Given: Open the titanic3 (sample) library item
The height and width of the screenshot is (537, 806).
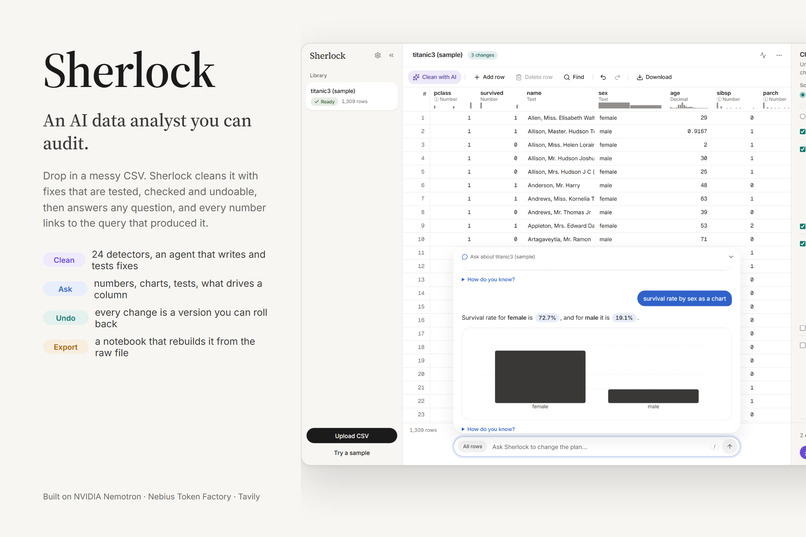Looking at the screenshot, I should pos(352,96).
